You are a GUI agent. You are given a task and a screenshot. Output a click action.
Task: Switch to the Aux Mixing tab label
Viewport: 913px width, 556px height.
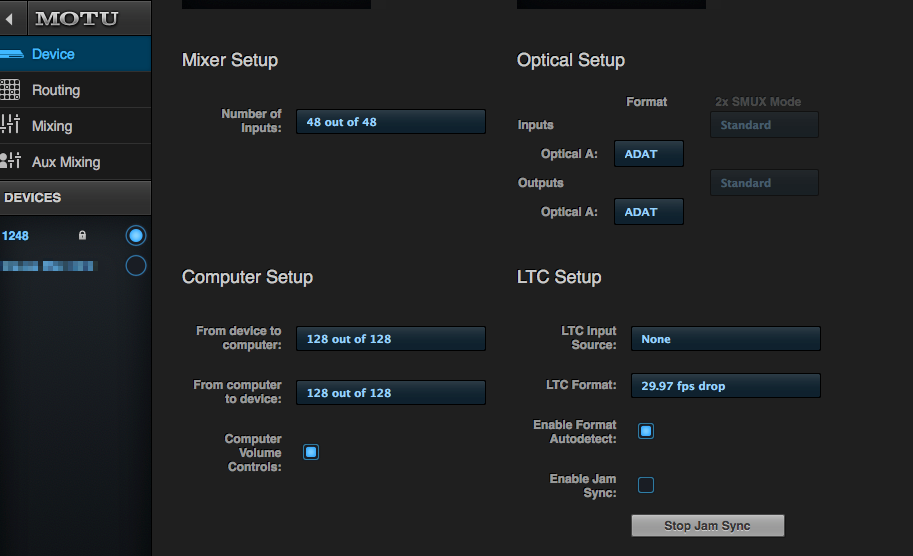tap(66, 162)
